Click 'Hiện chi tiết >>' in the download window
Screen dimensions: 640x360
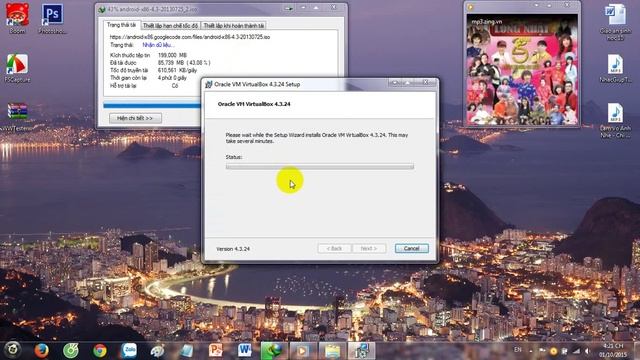click(x=135, y=118)
